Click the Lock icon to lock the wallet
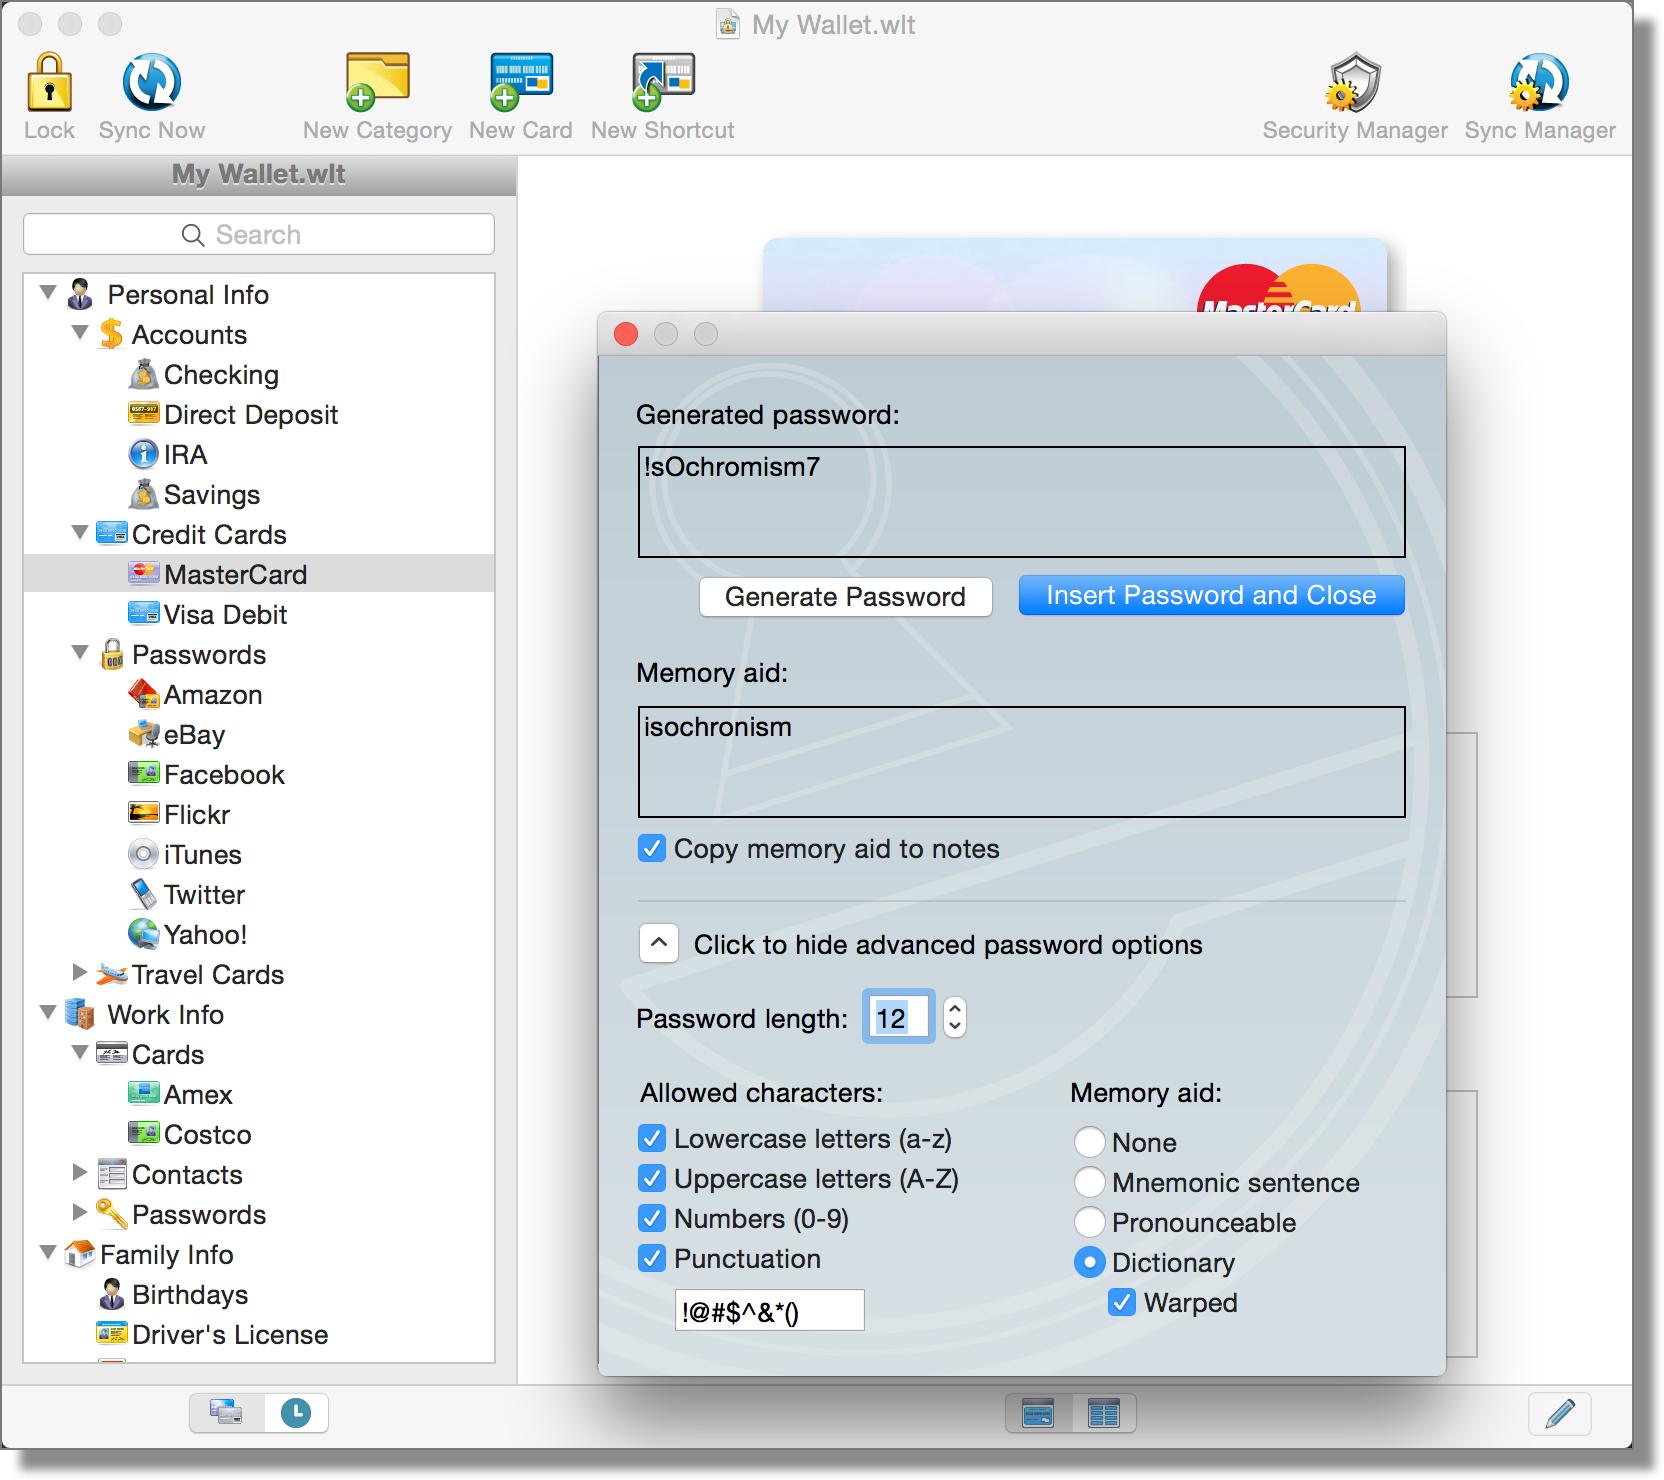1664x1480 pixels. [x=48, y=90]
